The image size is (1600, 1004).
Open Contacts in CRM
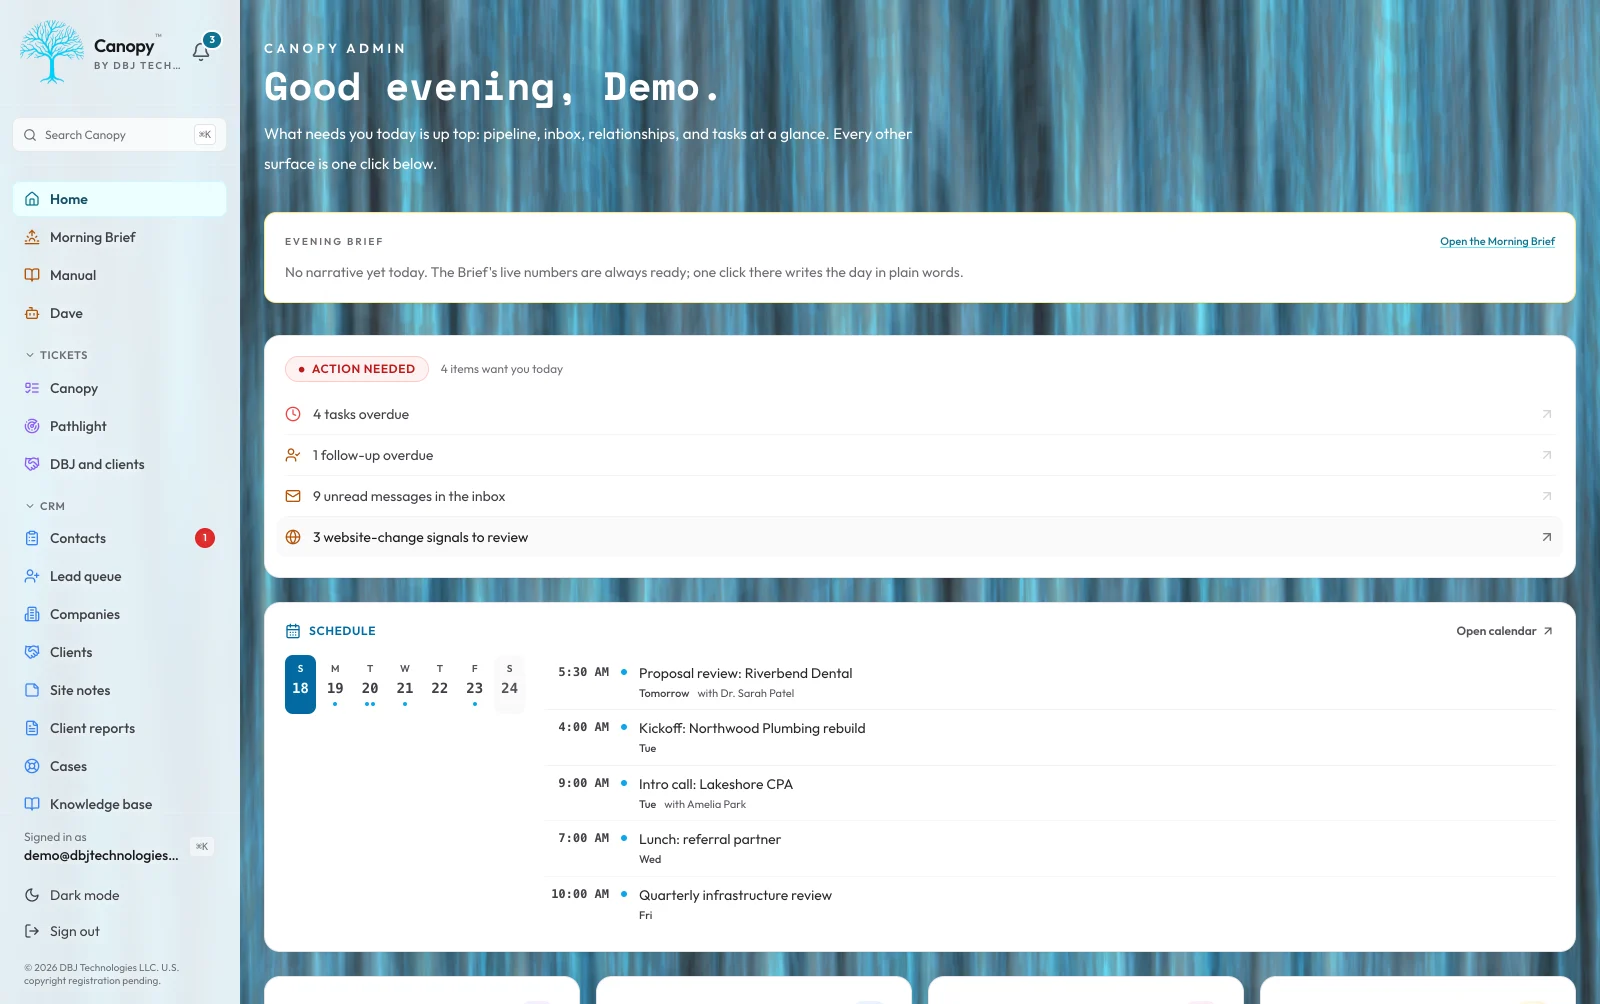pyautogui.click(x=120, y=538)
